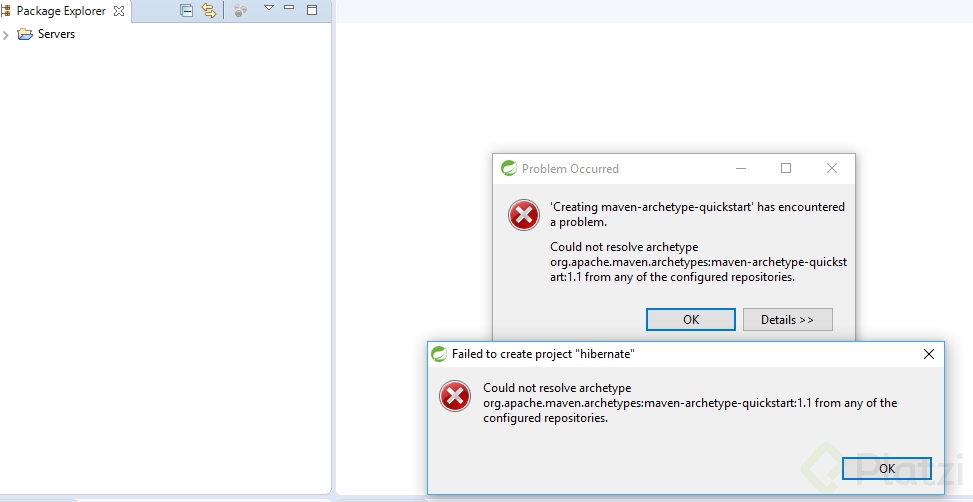973x502 pixels.
Task: Click the Spring icon in Problem Occurred title
Action: [509, 168]
